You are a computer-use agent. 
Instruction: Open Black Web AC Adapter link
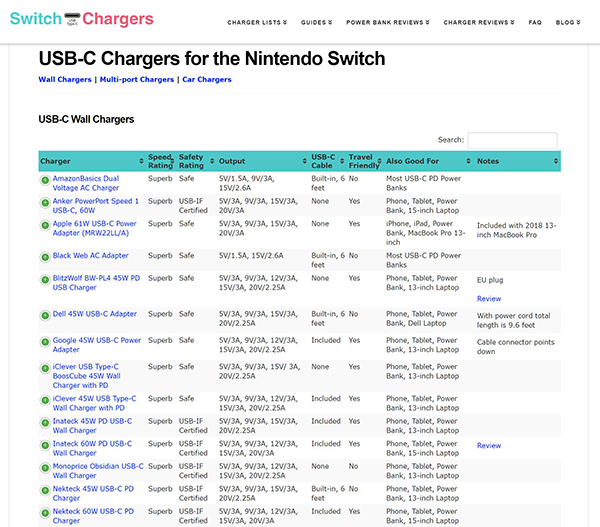pos(90,256)
